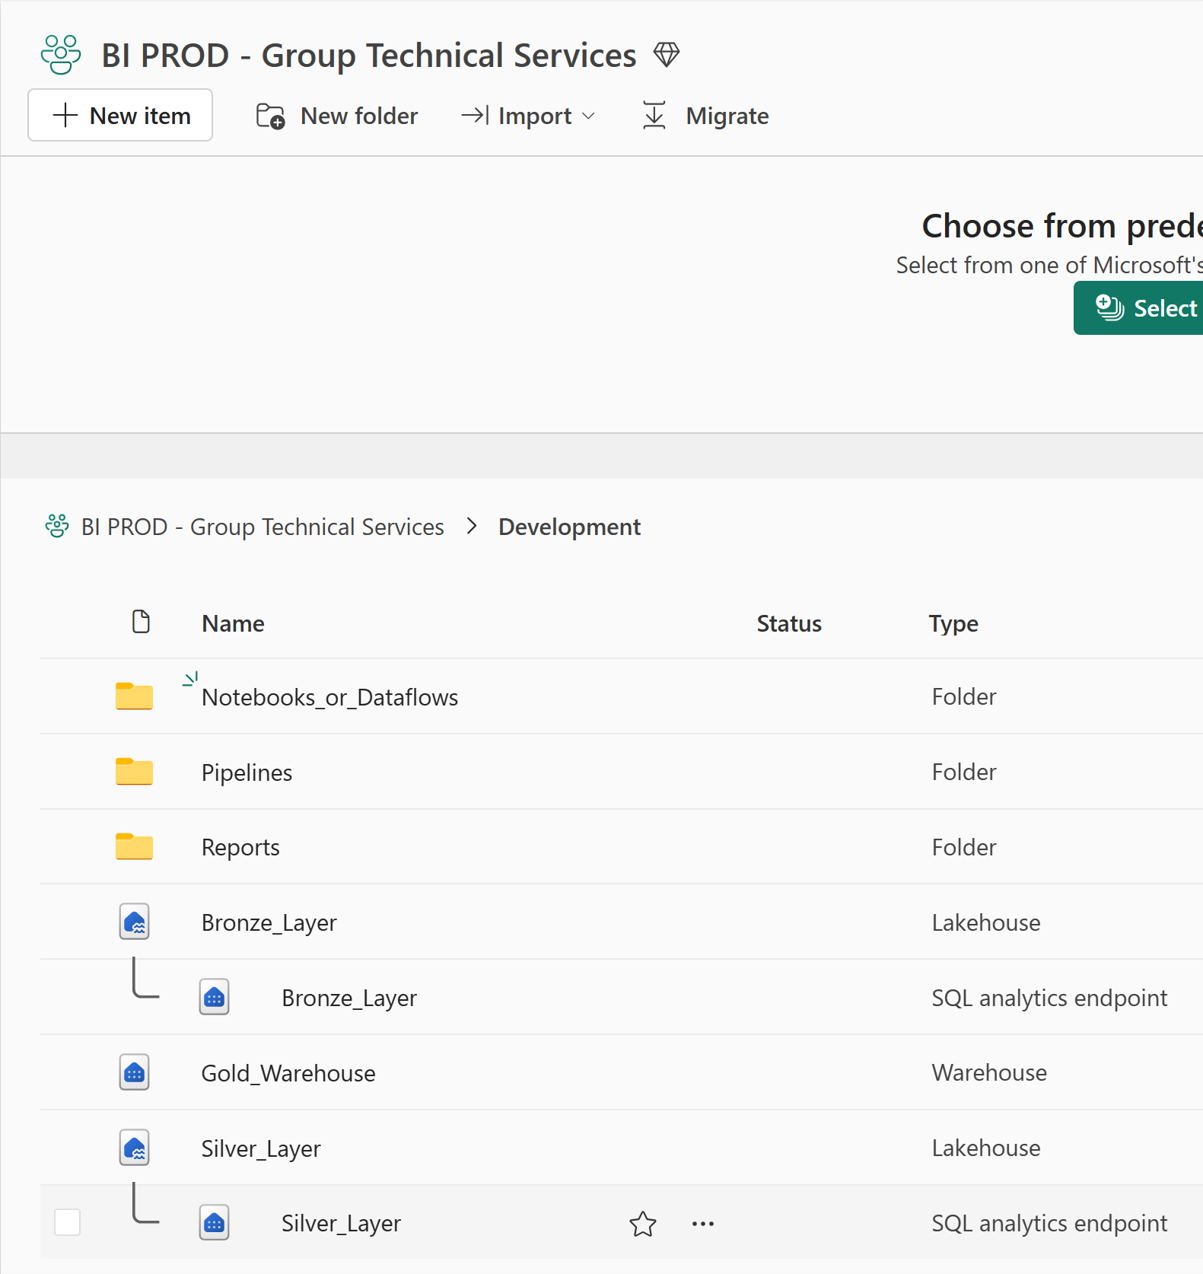The image size is (1203, 1274).
Task: Sort by the Name column header
Action: click(x=233, y=623)
